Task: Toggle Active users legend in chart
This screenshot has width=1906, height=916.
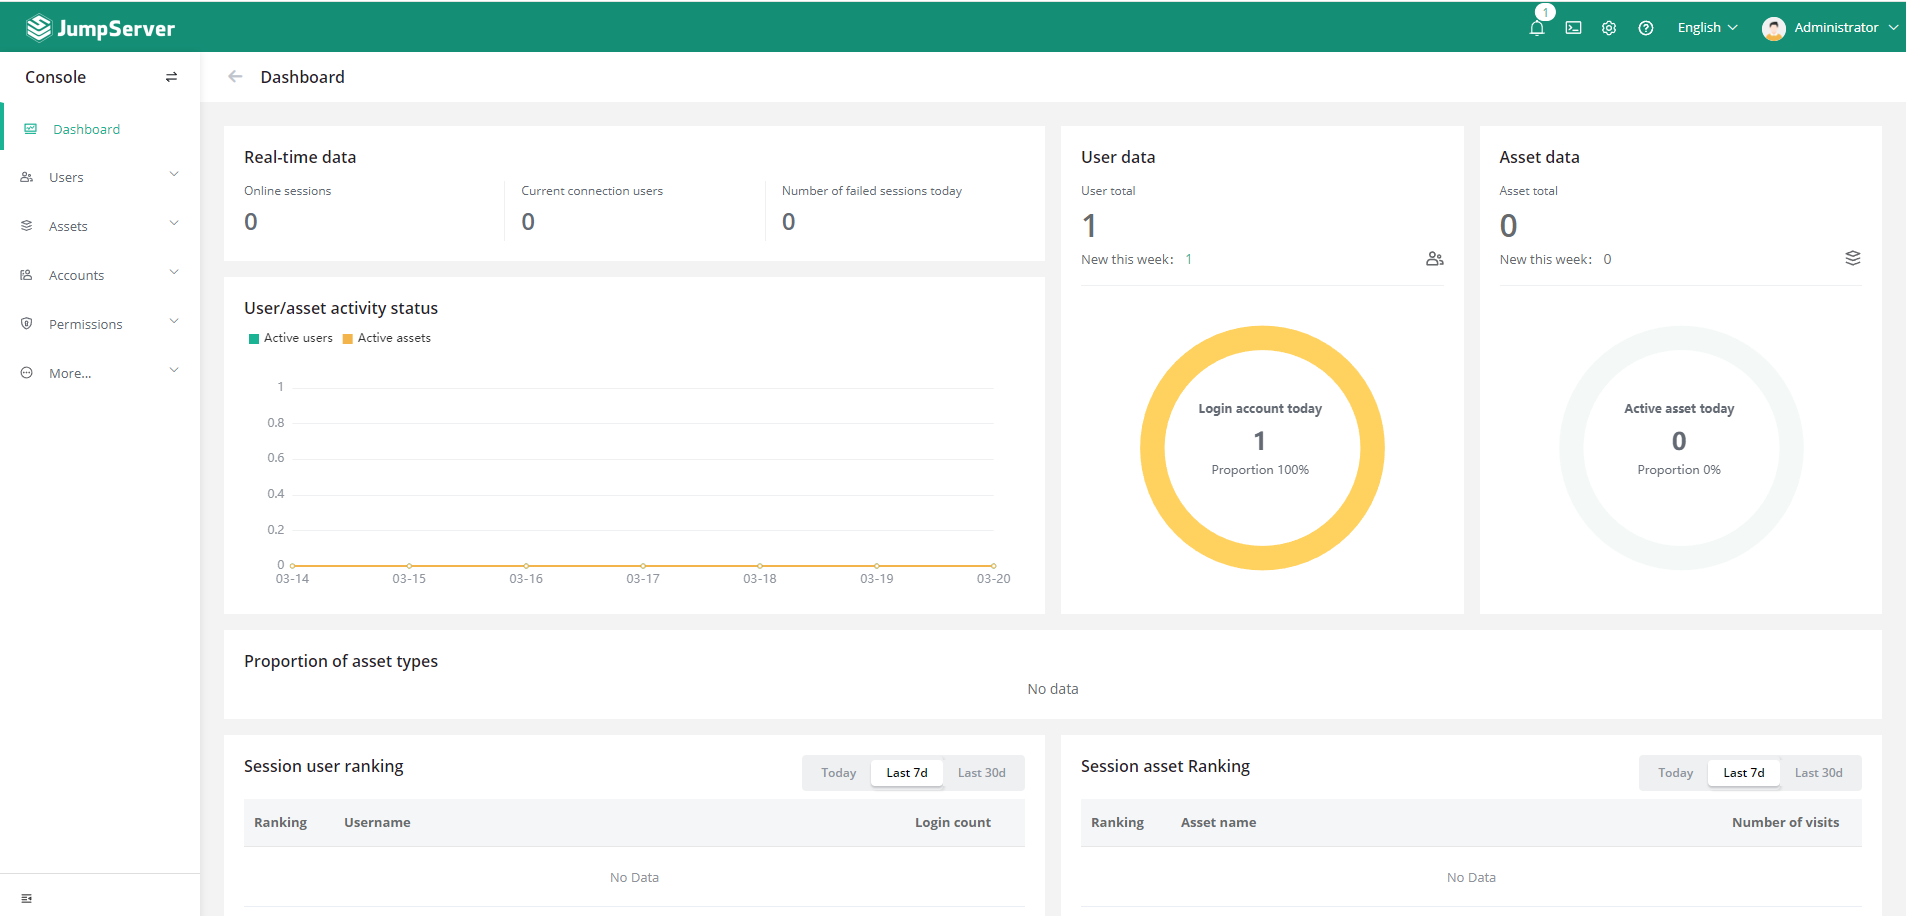Action: coord(290,338)
